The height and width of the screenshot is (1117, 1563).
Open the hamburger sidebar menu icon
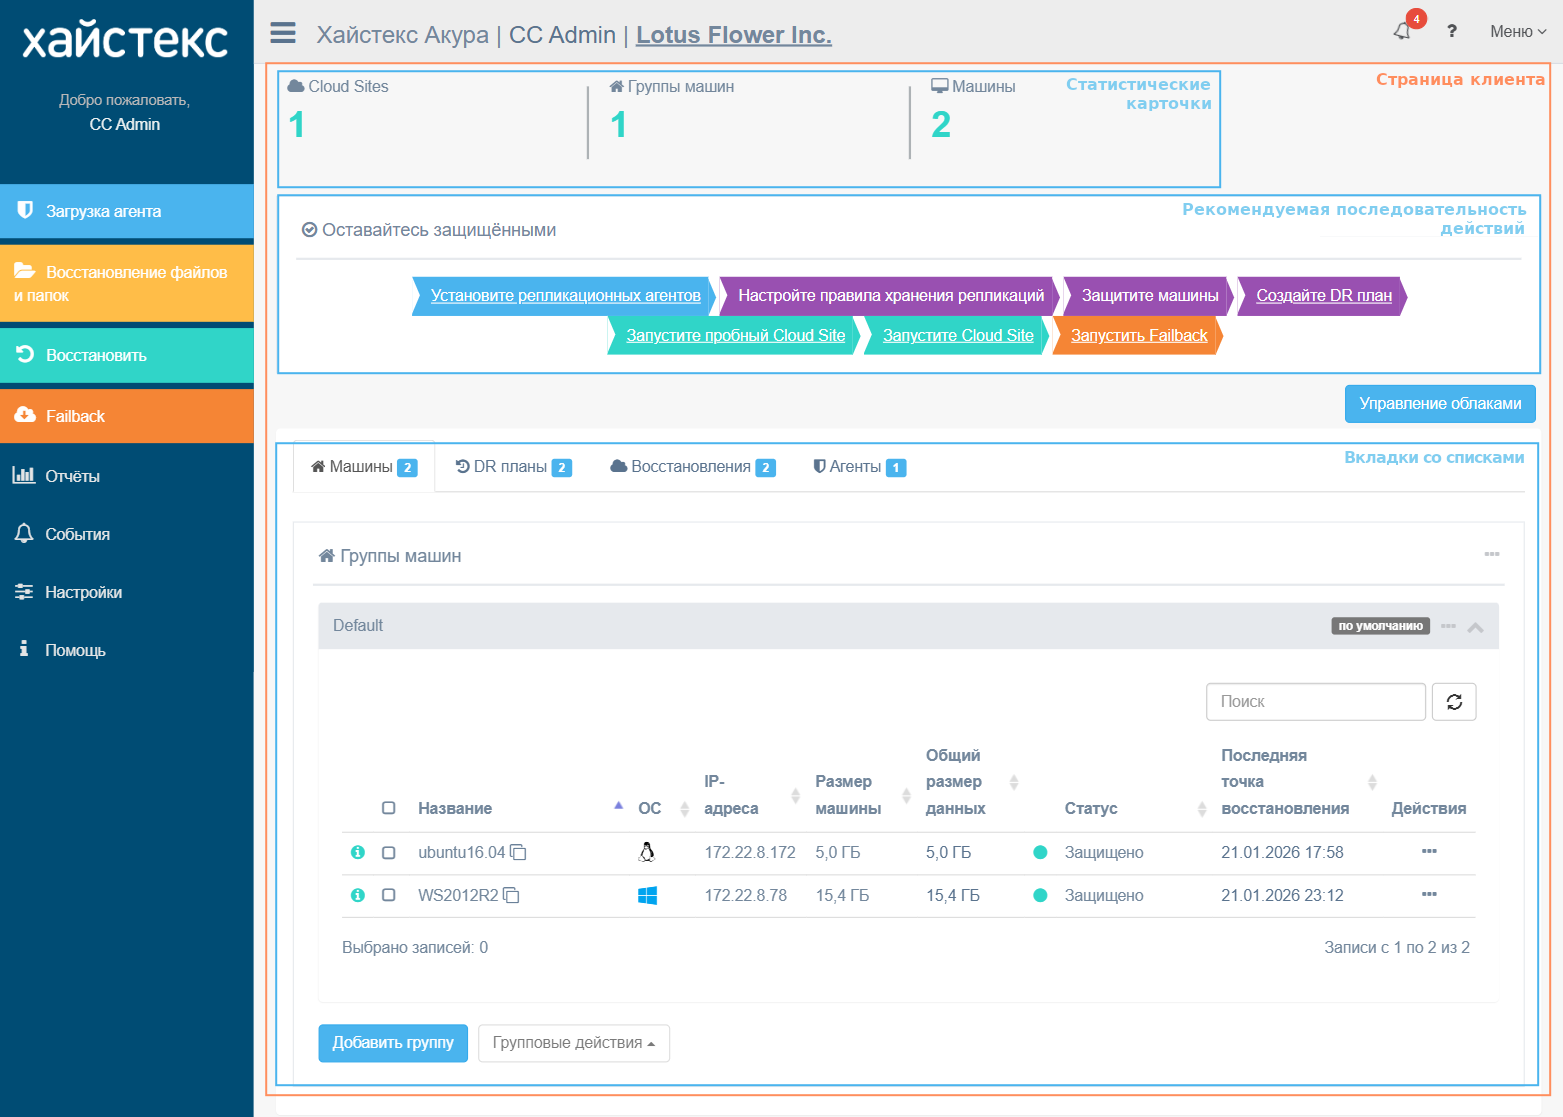click(283, 33)
